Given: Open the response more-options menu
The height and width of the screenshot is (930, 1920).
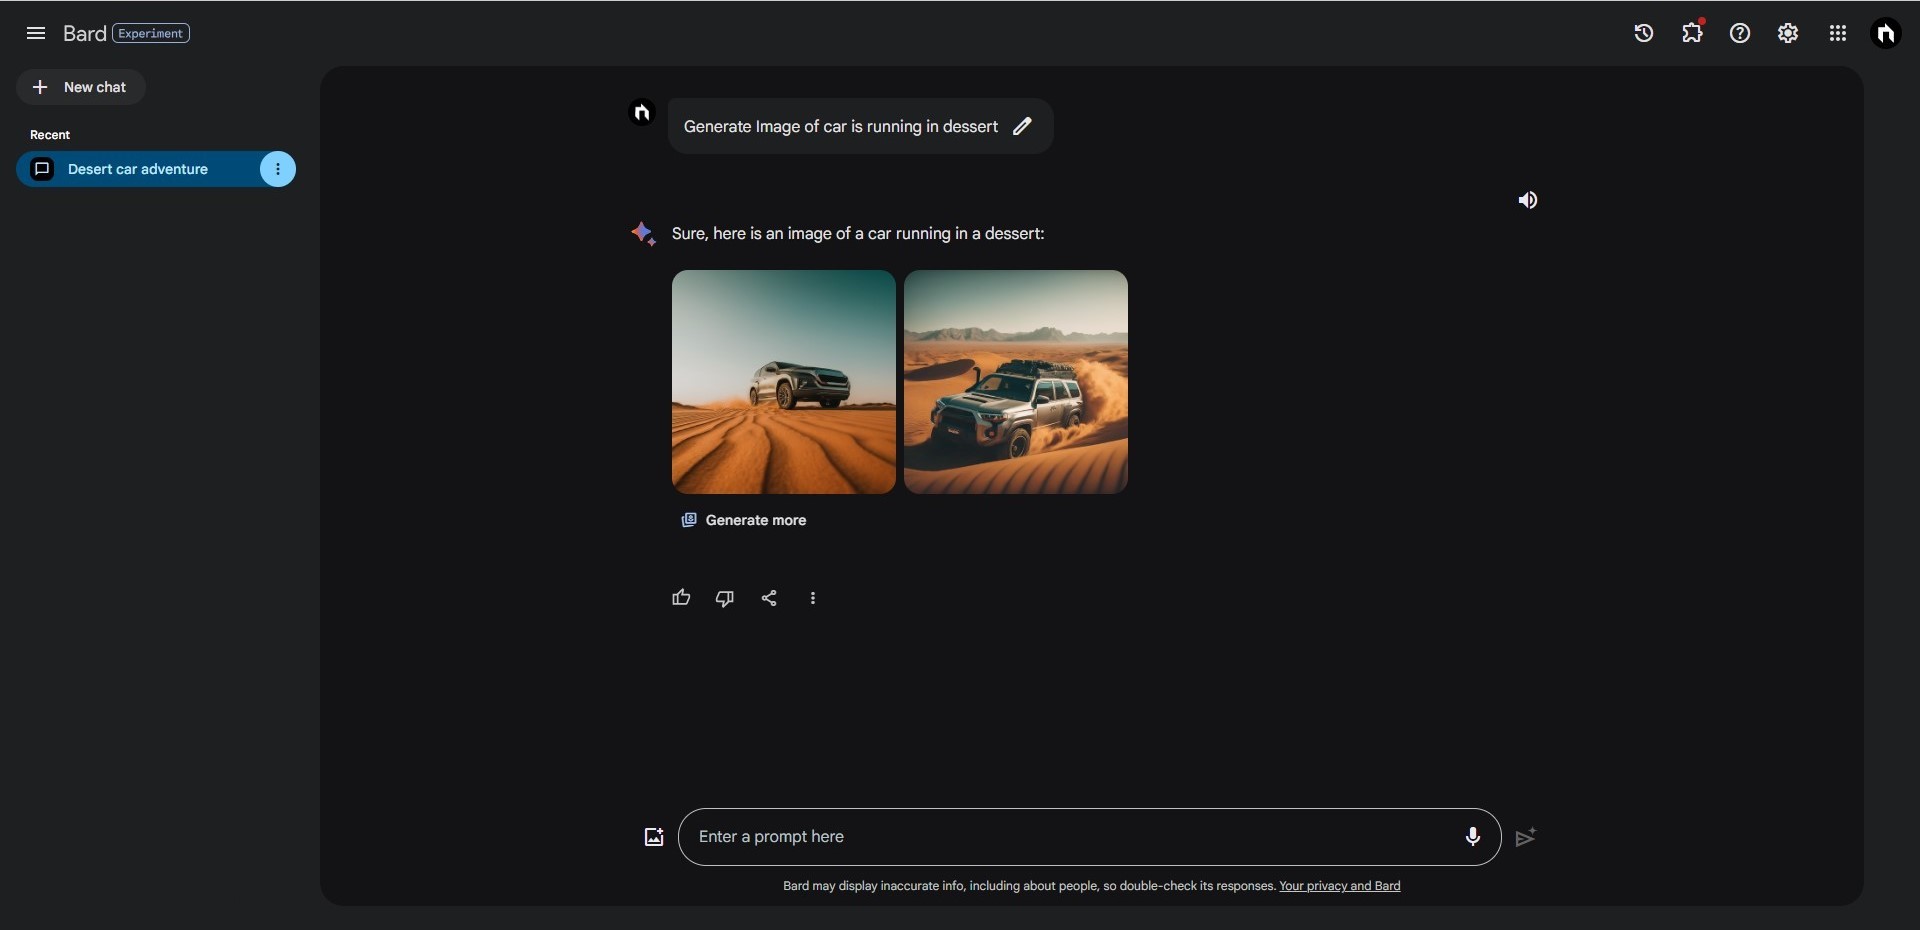Looking at the screenshot, I should point(813,597).
